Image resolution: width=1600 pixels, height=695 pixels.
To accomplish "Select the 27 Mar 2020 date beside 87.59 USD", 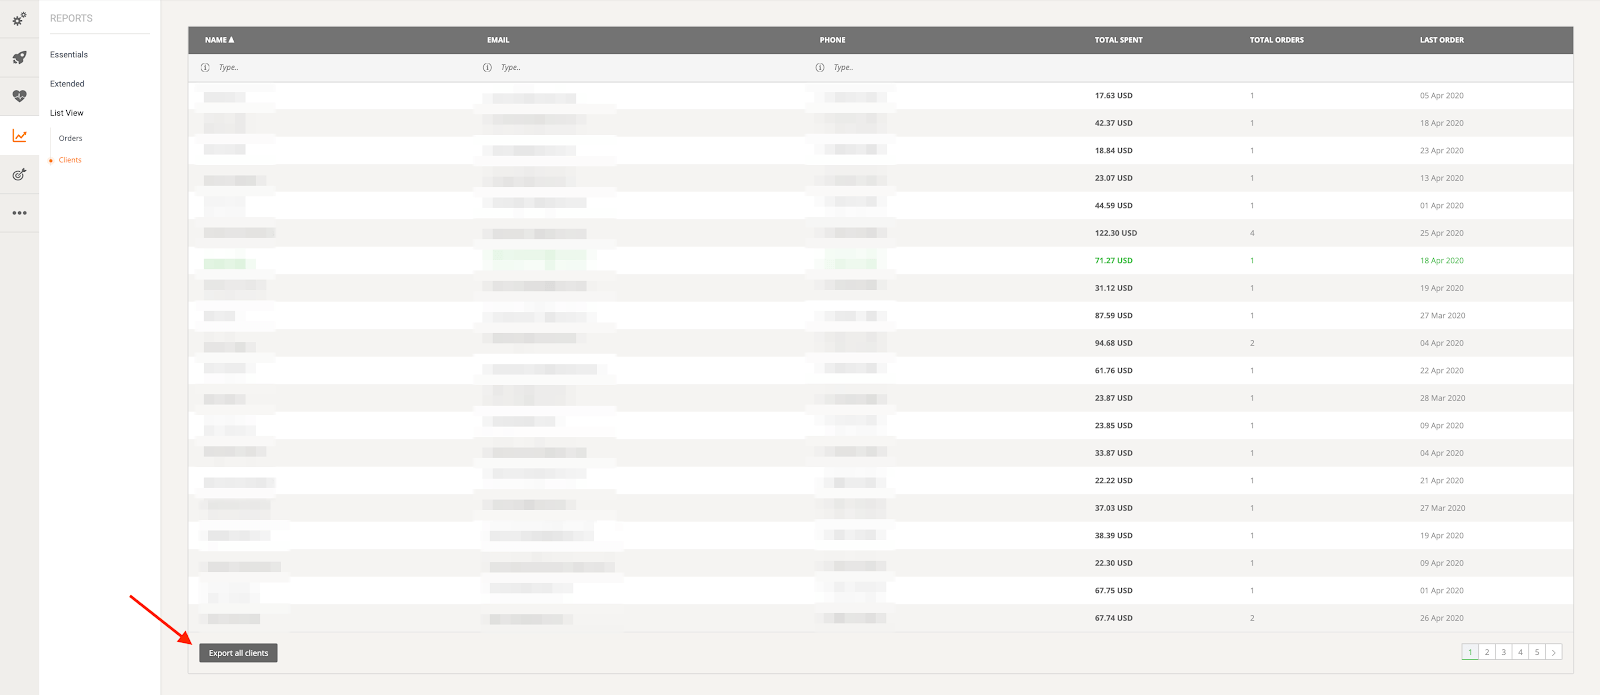I will coord(1442,316).
